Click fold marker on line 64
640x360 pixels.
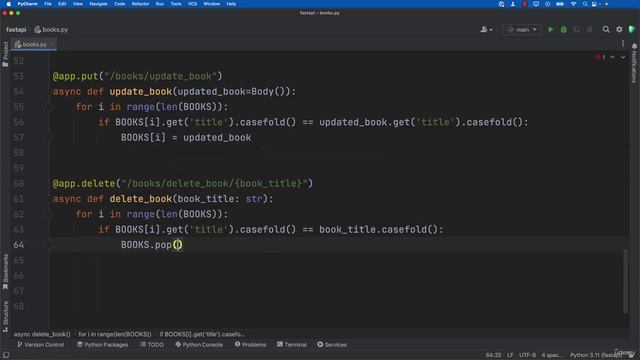(49, 245)
